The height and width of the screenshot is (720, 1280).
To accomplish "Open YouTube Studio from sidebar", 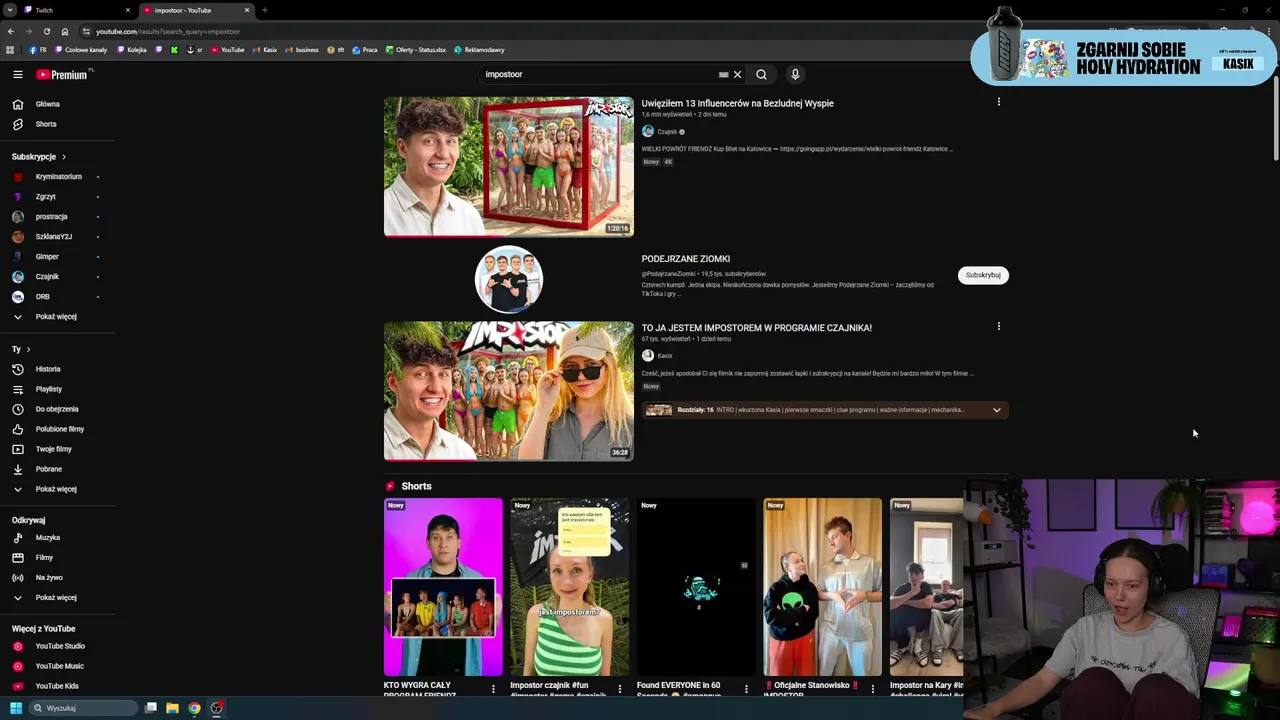I will click(60, 646).
